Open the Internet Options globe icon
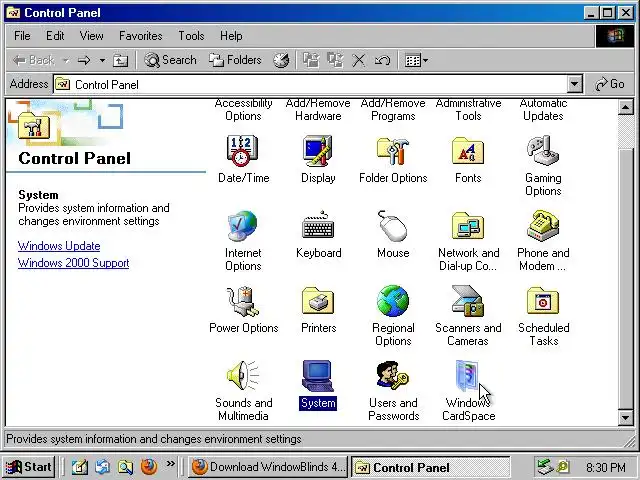The image size is (640, 480). tap(242, 226)
